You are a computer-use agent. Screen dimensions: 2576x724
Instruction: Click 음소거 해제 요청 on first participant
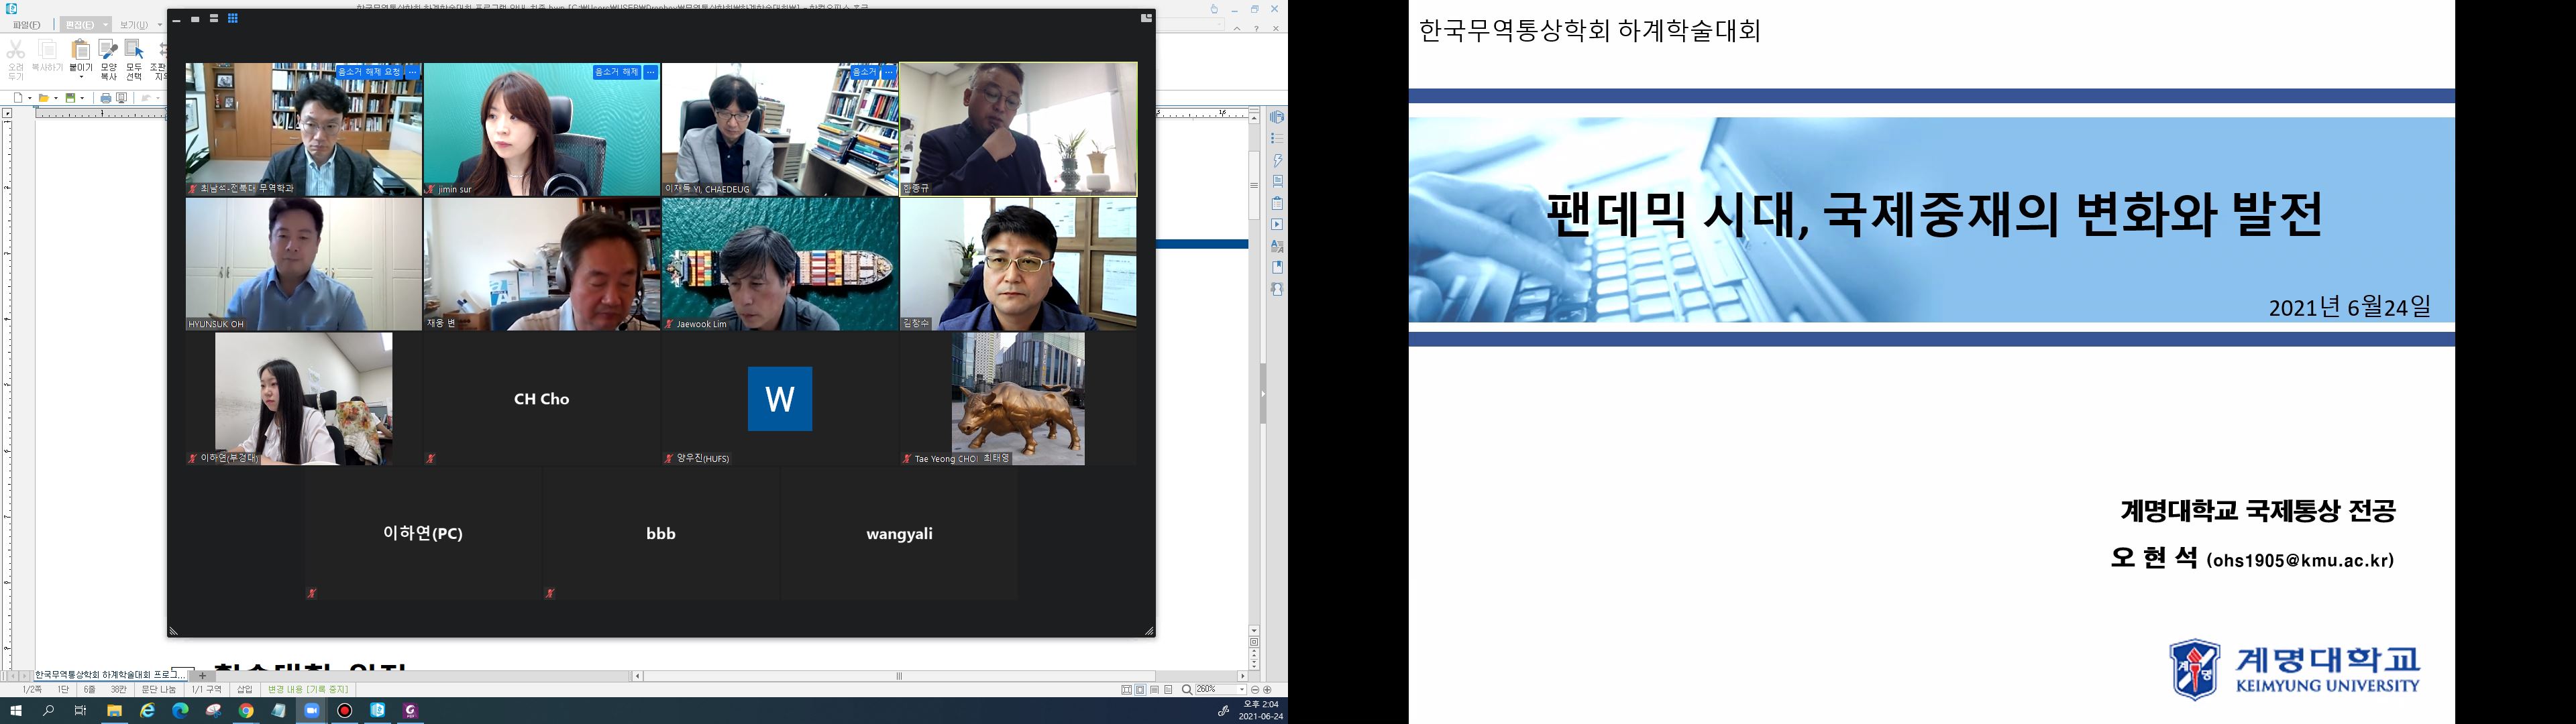coord(370,72)
